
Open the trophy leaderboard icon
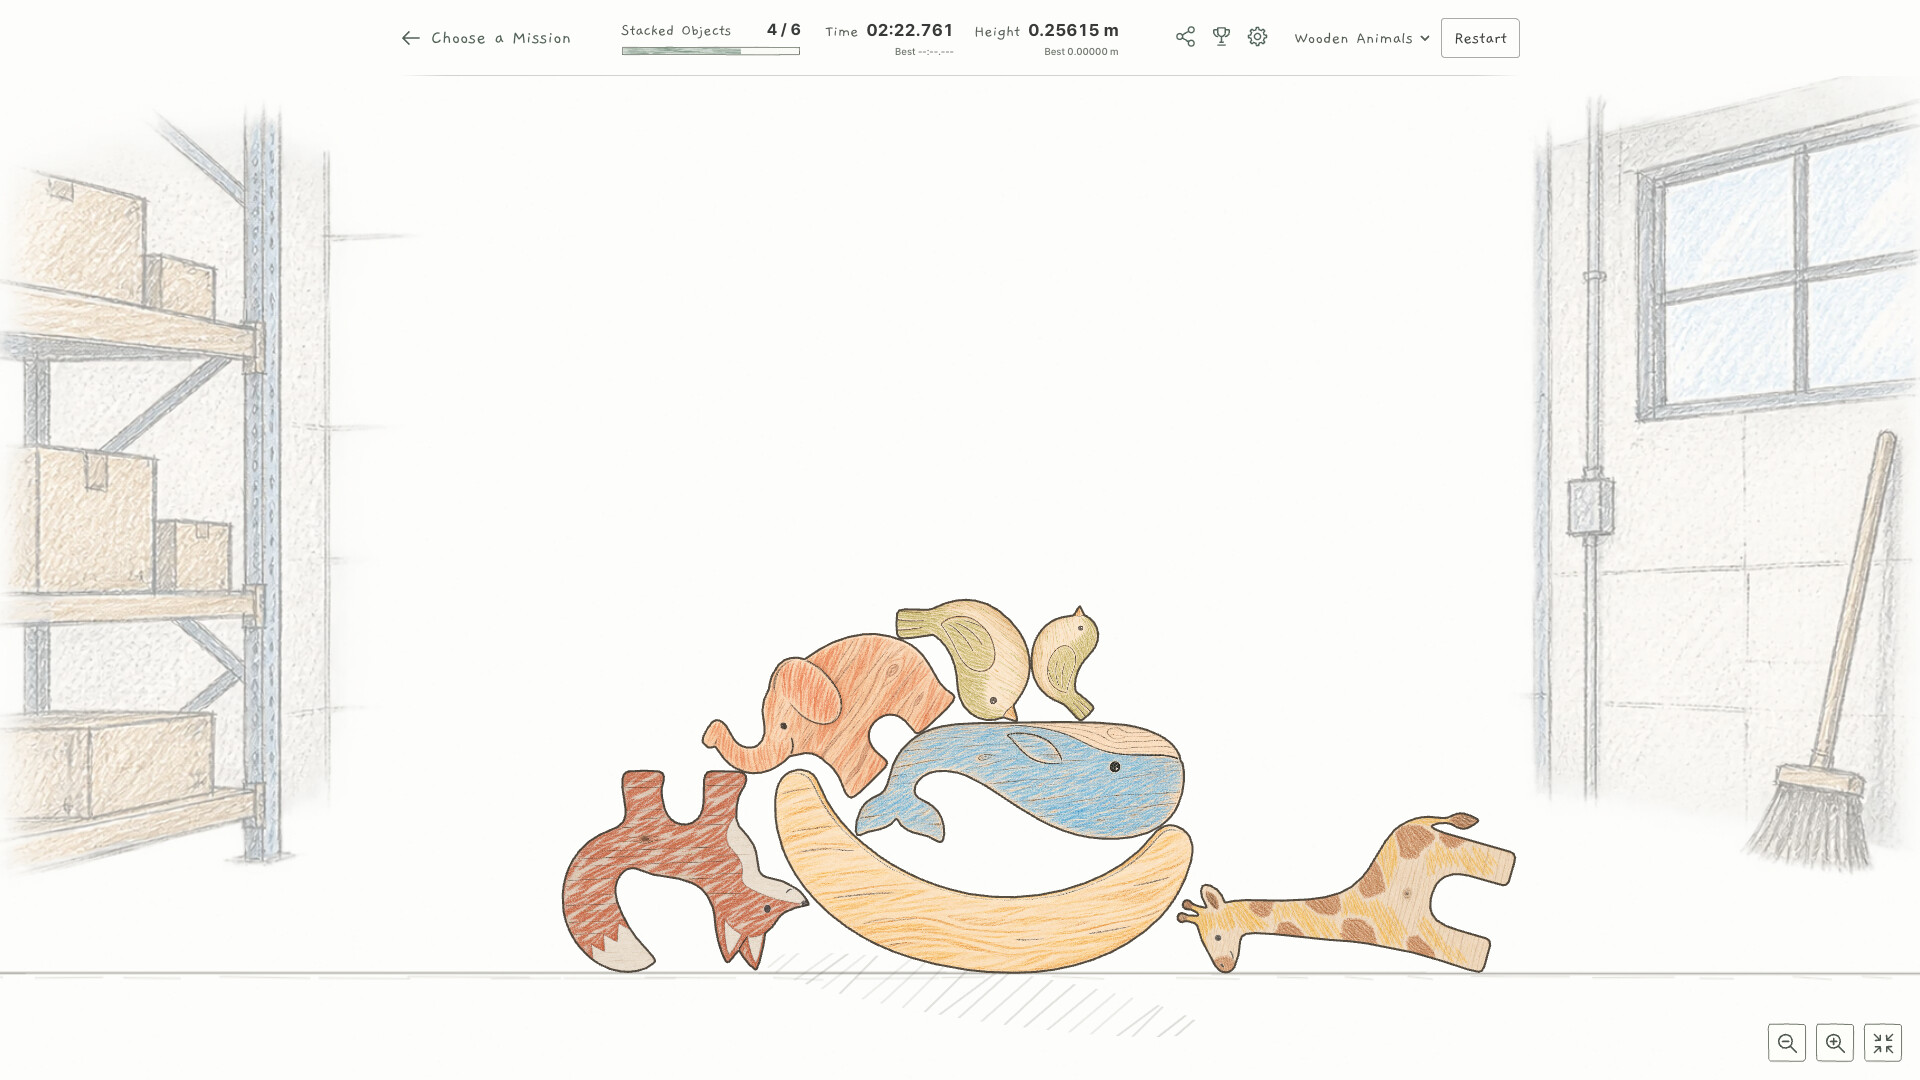click(x=1221, y=37)
